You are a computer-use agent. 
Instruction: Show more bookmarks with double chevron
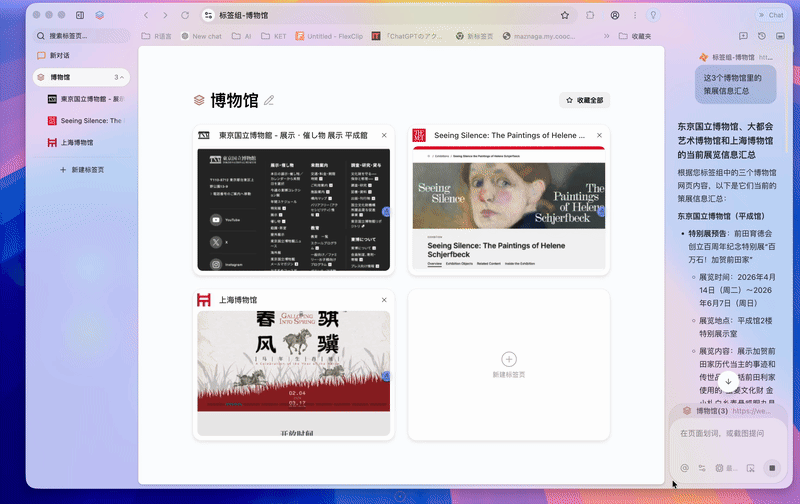[x=606, y=36]
